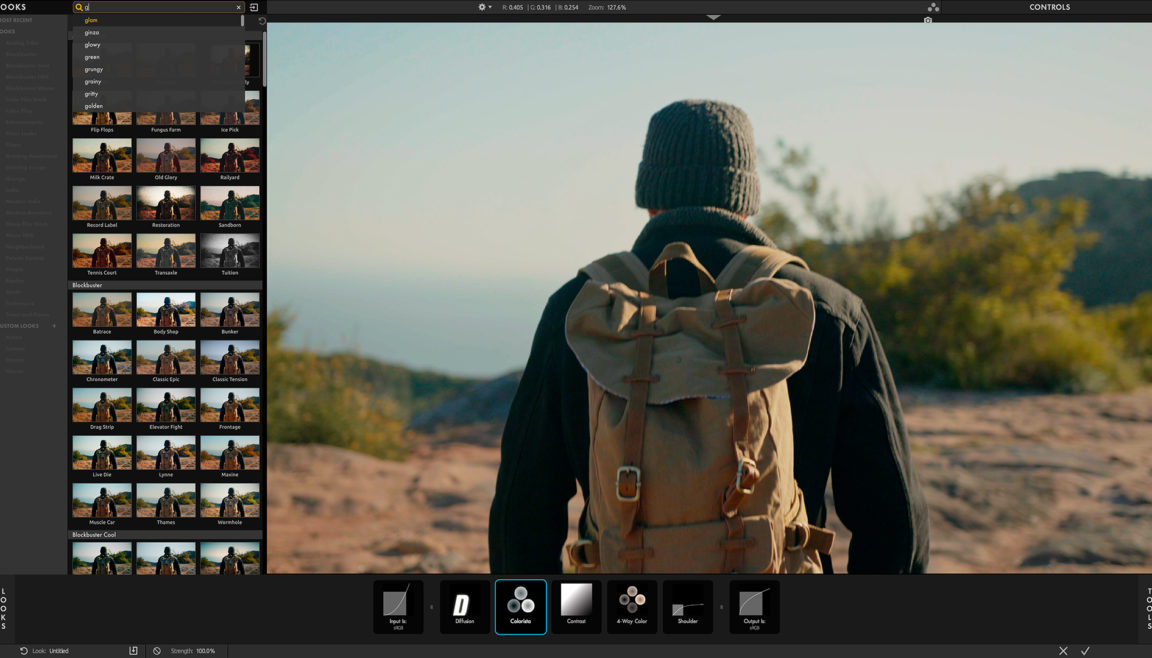Expand the Tools drawer on right edge
The image size is (1152, 658).
click(1146, 607)
